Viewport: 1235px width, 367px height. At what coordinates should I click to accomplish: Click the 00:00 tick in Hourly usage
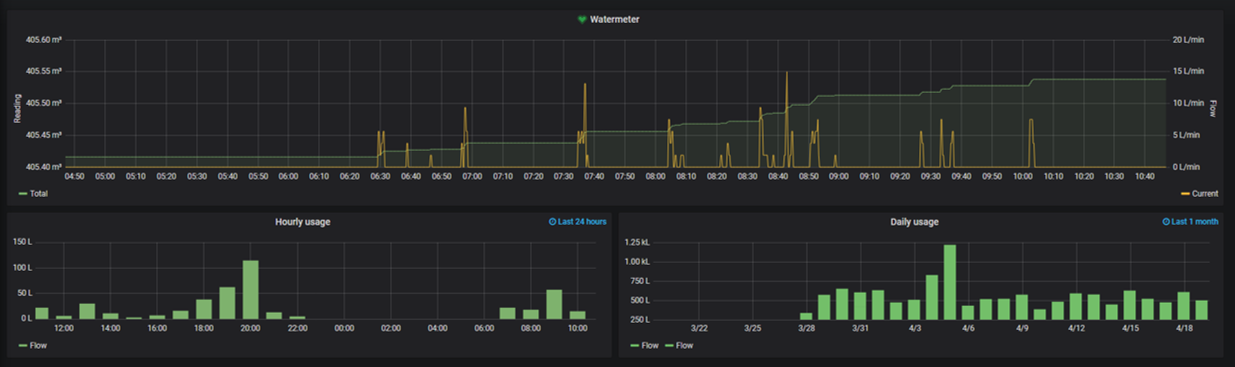[x=343, y=328]
